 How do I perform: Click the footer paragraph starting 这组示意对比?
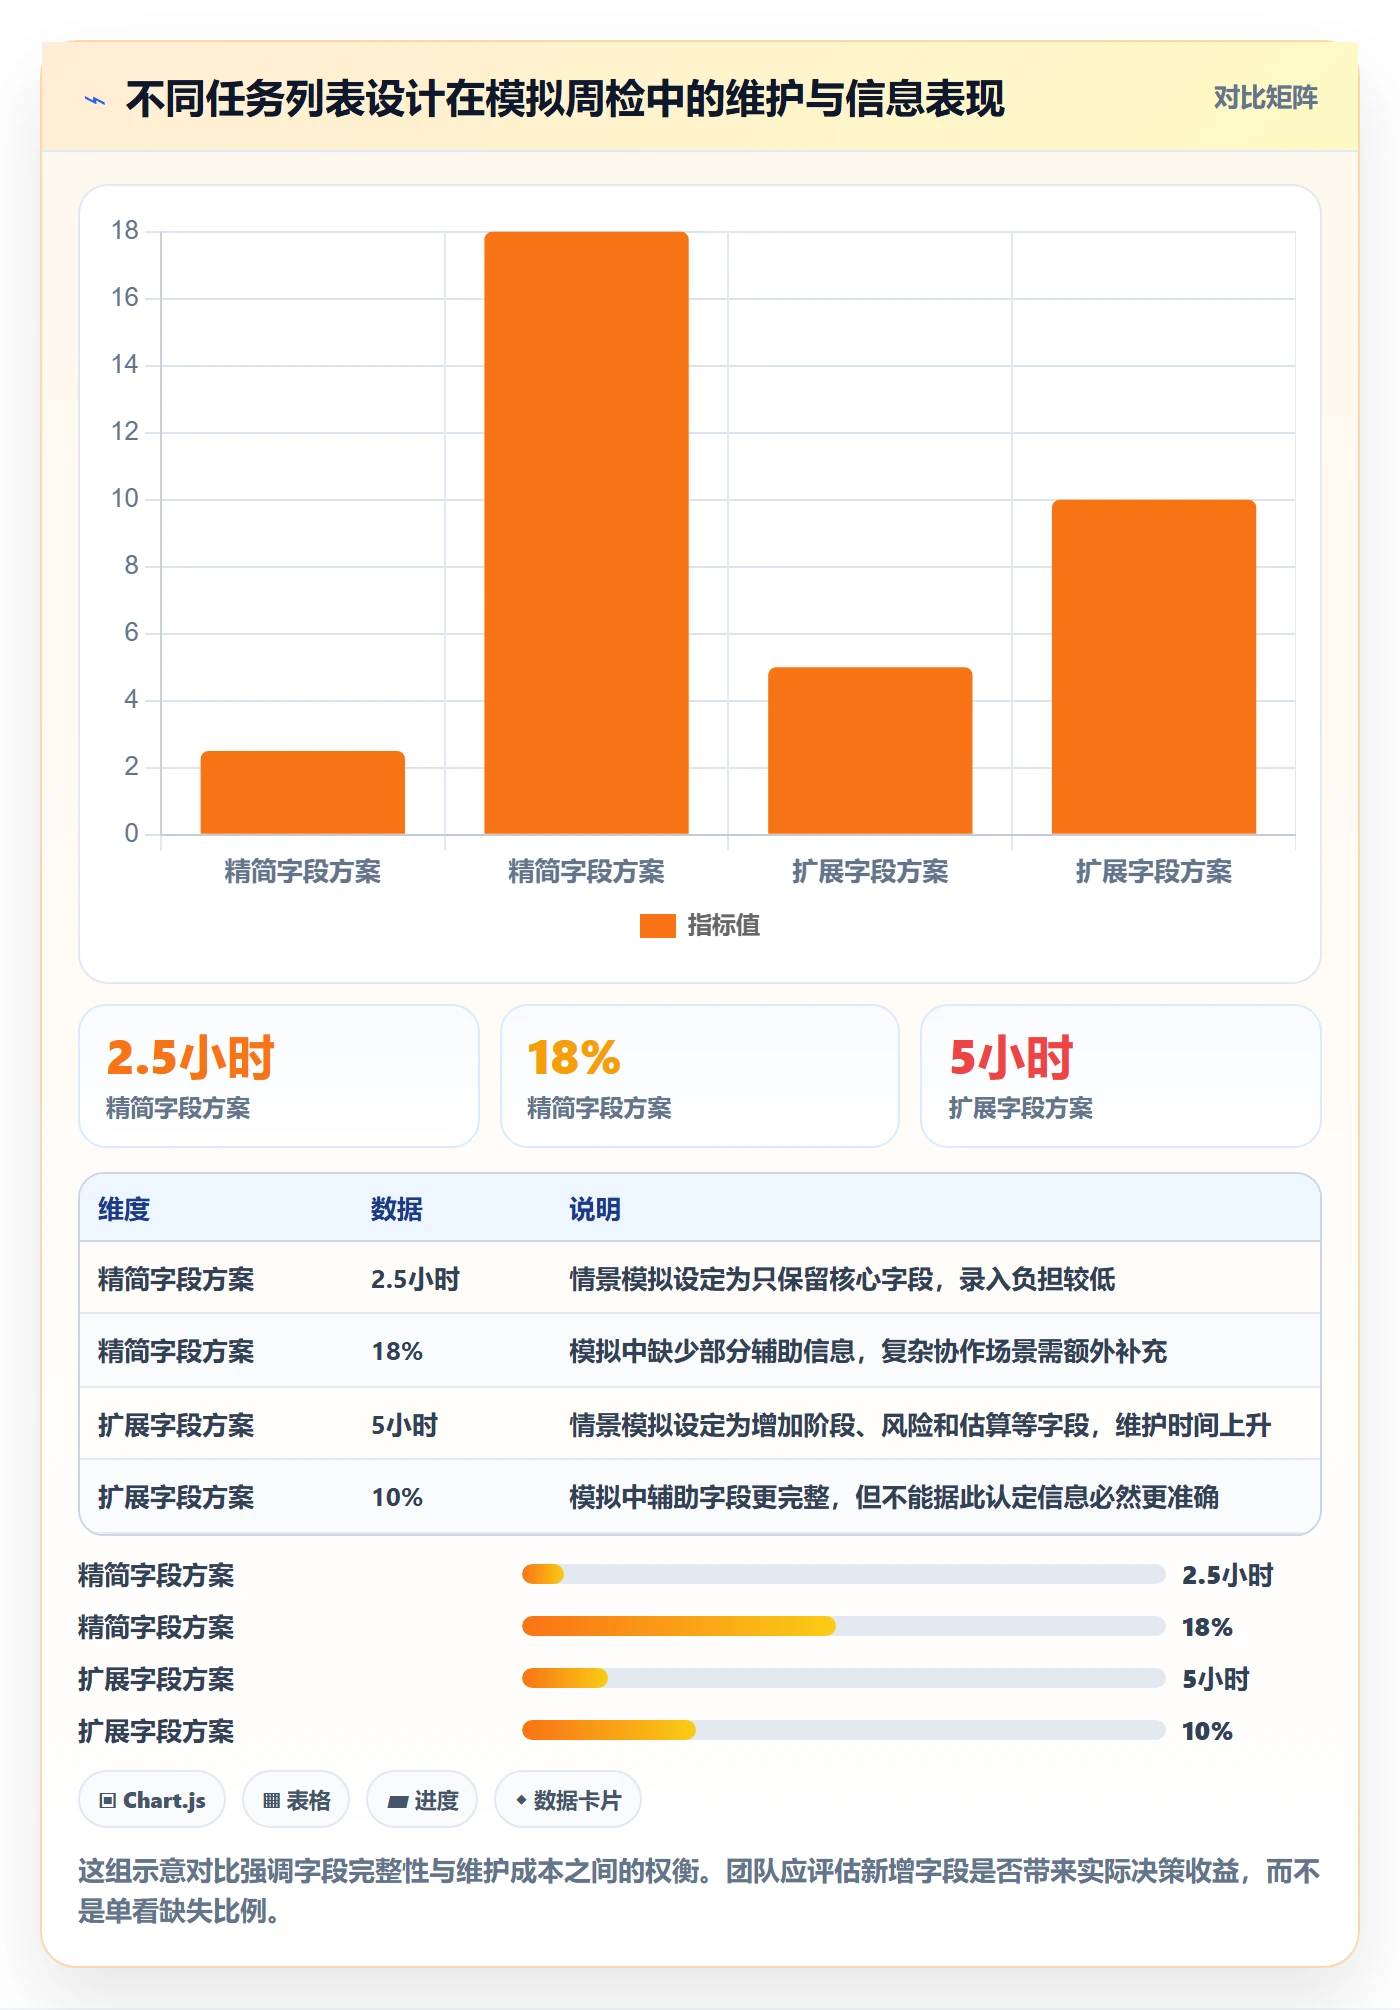tap(699, 1891)
